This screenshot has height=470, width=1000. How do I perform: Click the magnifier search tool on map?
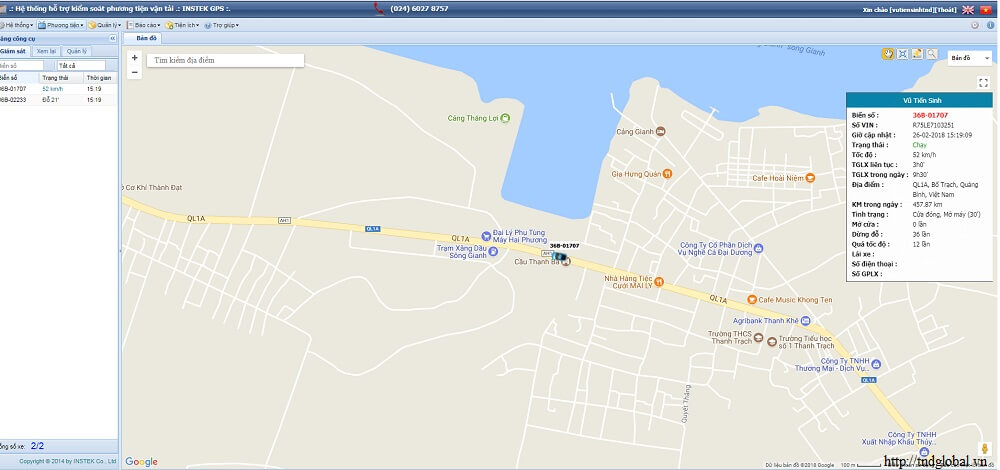coord(932,53)
